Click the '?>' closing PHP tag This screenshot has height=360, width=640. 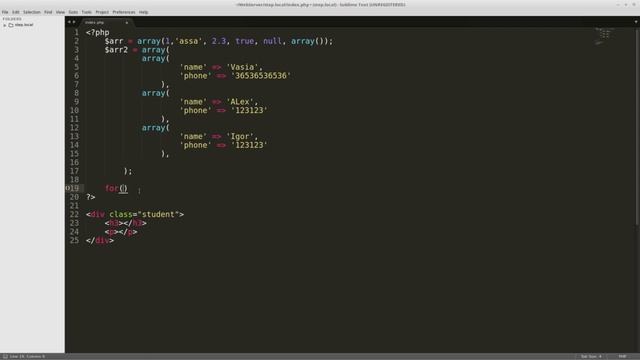[x=91, y=197]
